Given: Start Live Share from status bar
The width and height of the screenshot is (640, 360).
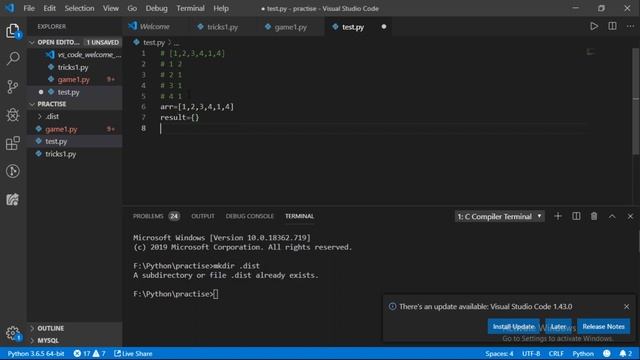Looking at the screenshot, I should 133,353.
